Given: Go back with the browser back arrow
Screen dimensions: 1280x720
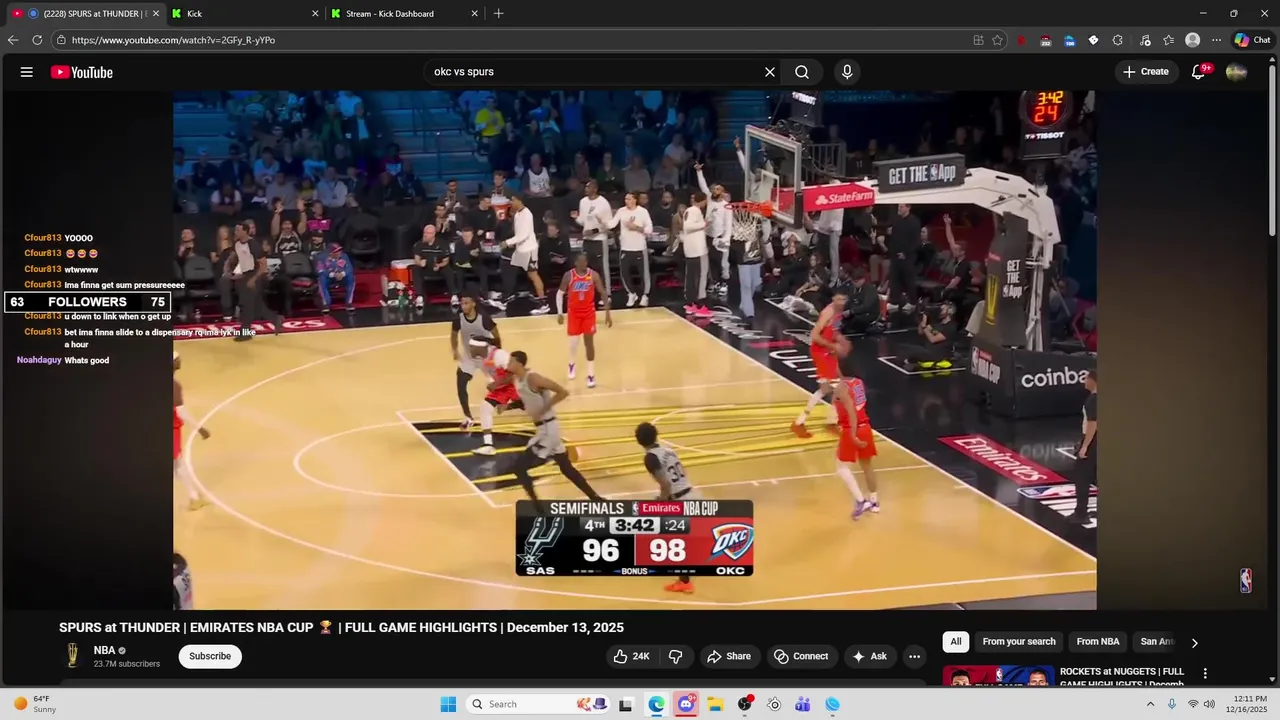Looking at the screenshot, I should click(x=13, y=40).
